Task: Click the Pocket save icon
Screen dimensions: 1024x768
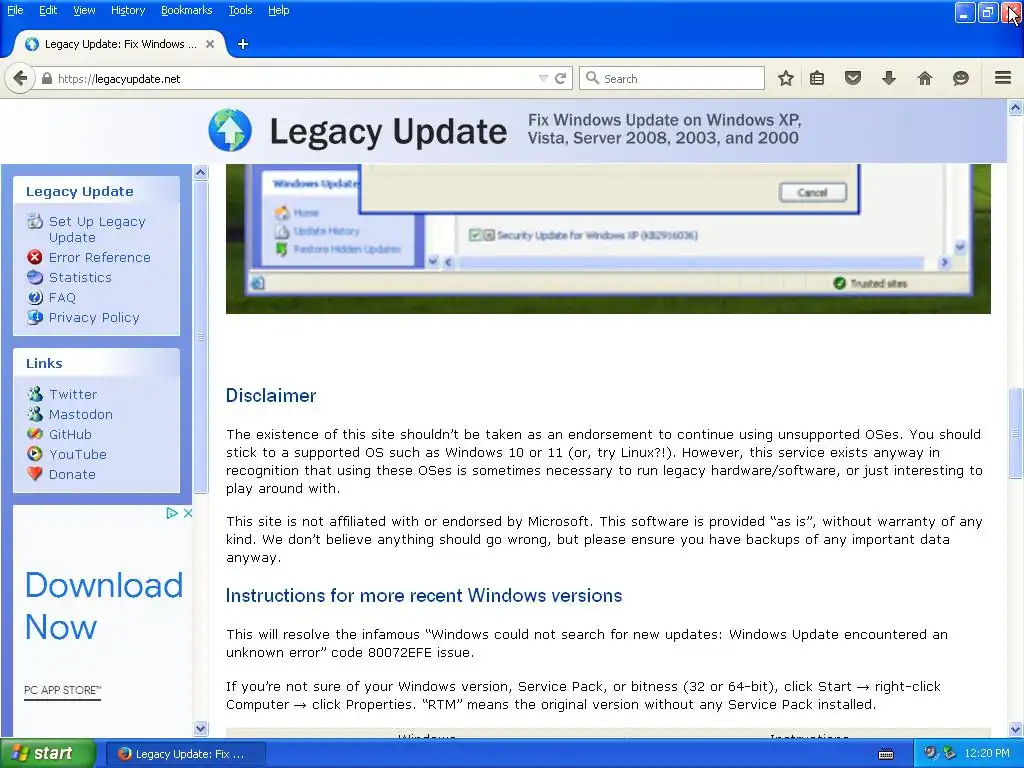Action: tap(852, 78)
